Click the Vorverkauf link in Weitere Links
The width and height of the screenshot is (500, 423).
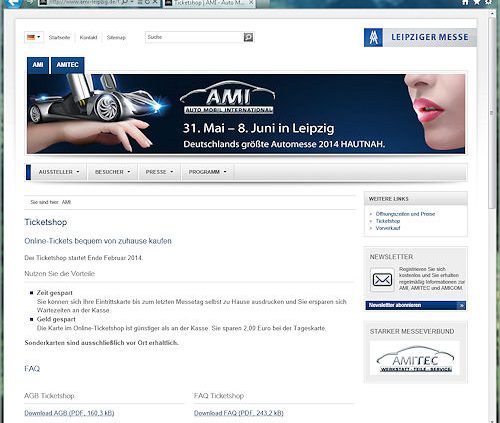click(x=388, y=228)
